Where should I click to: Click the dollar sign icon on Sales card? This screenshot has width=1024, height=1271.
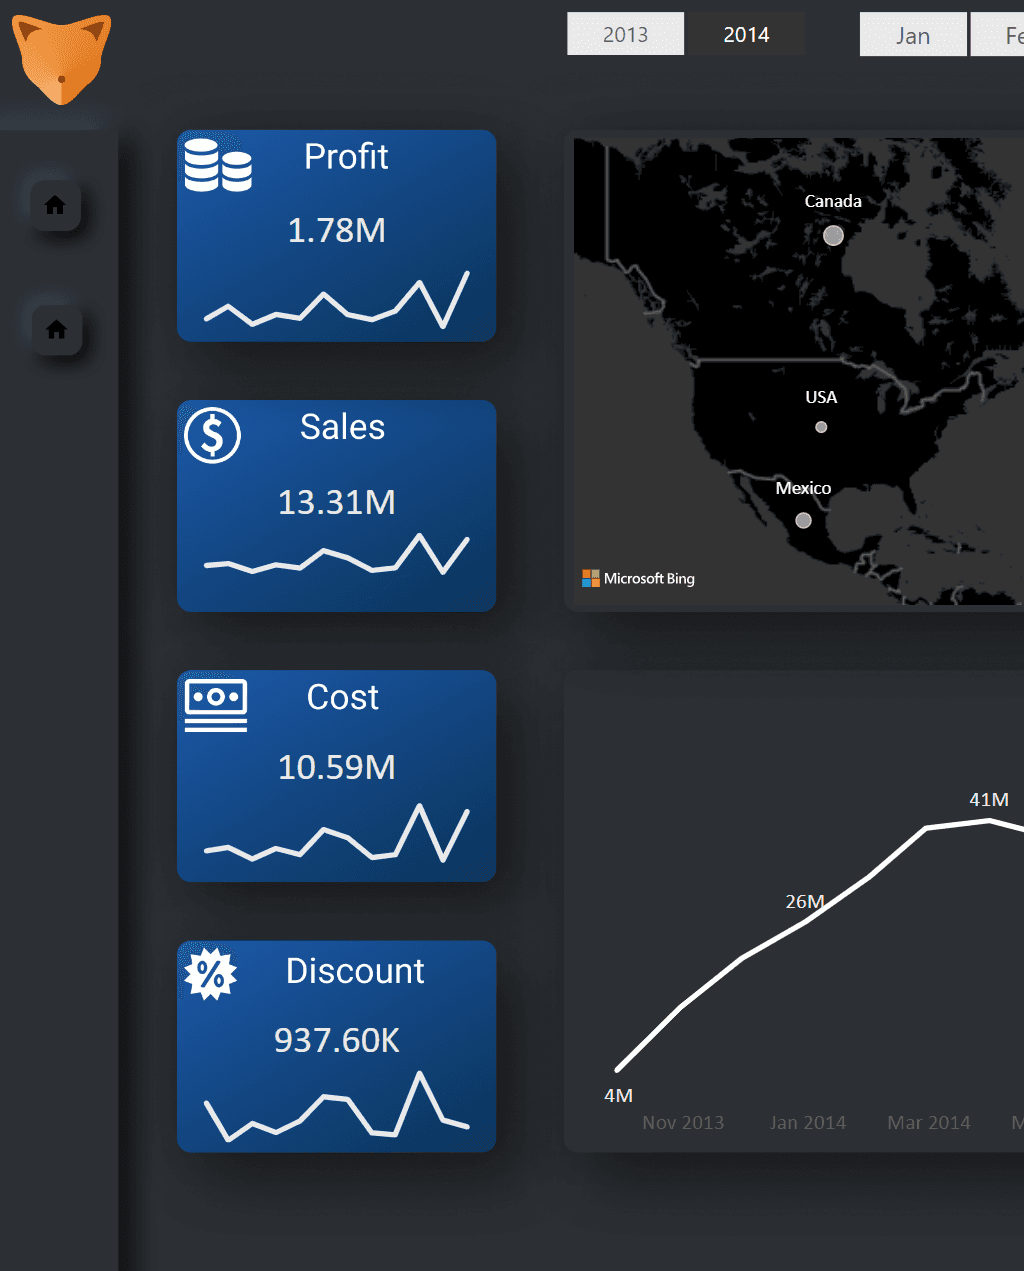(213, 435)
